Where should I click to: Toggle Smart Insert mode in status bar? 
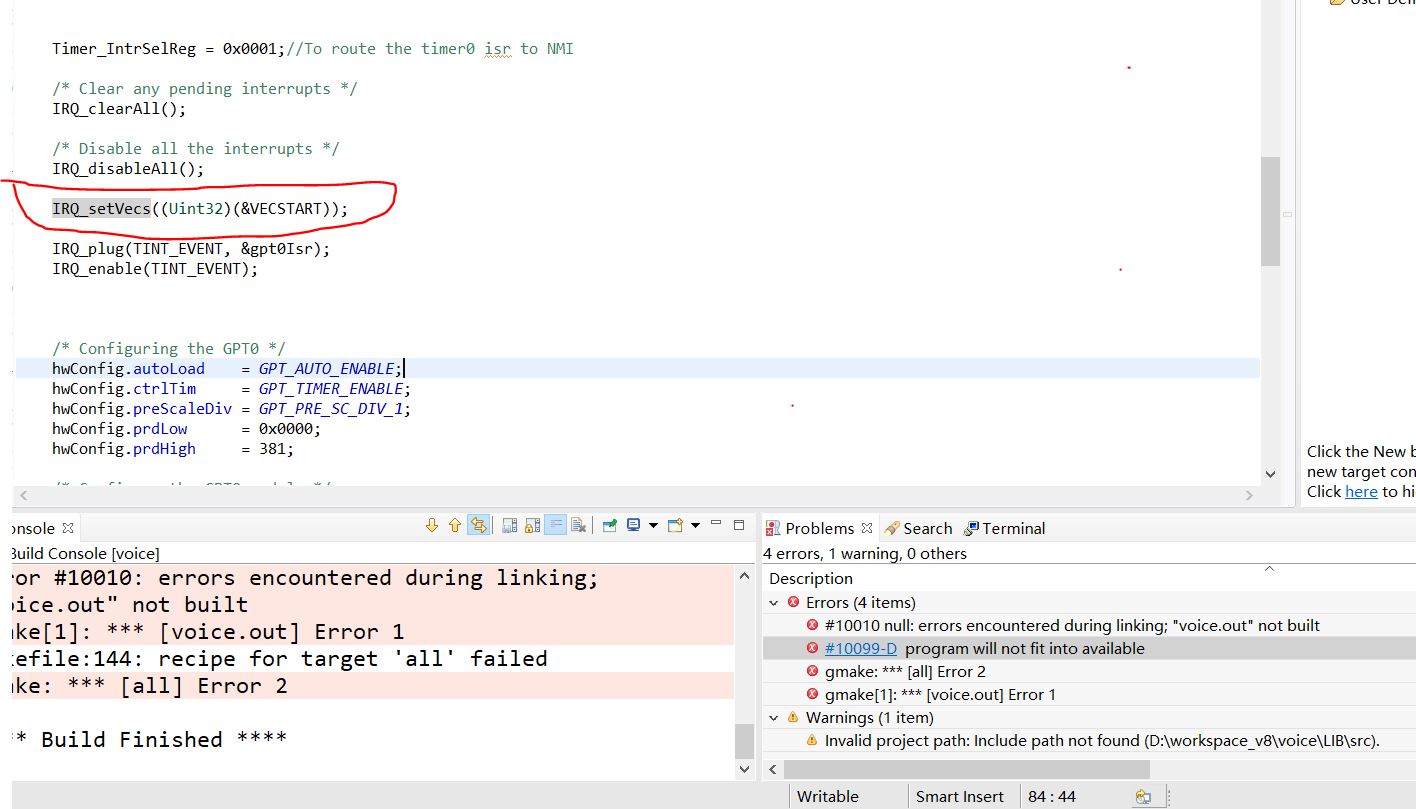tap(959, 797)
